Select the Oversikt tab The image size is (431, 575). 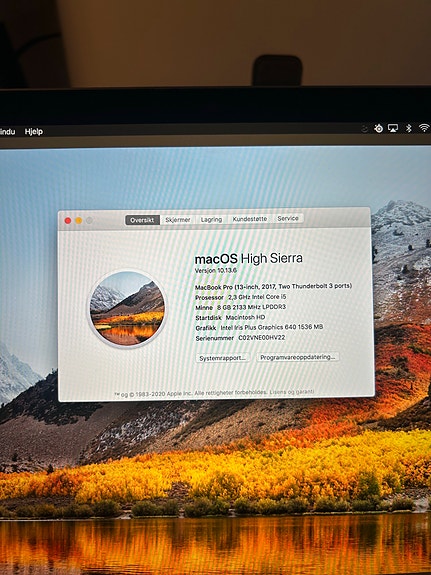coord(142,220)
